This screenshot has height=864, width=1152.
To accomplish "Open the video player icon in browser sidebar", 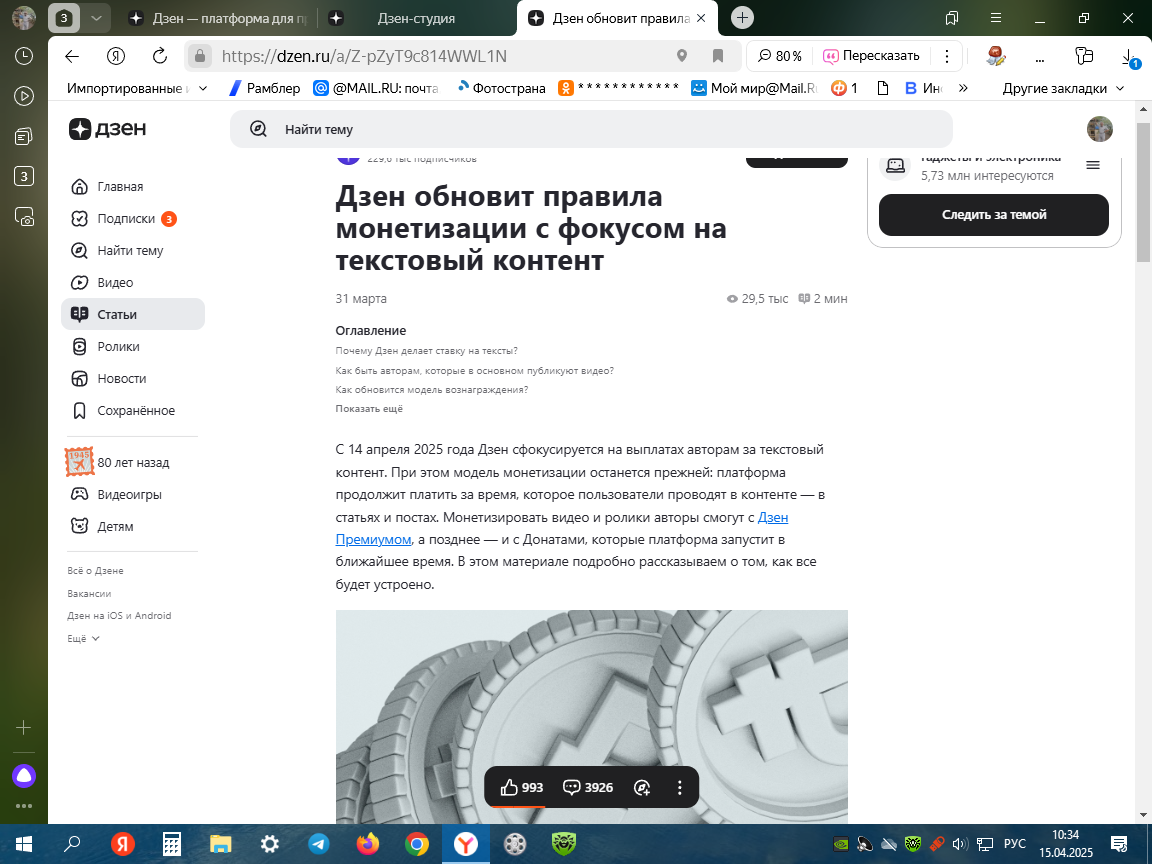I will pos(24,96).
